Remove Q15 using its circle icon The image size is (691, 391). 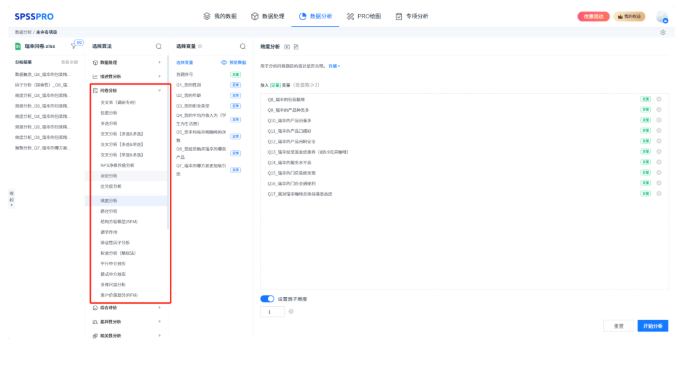(659, 173)
